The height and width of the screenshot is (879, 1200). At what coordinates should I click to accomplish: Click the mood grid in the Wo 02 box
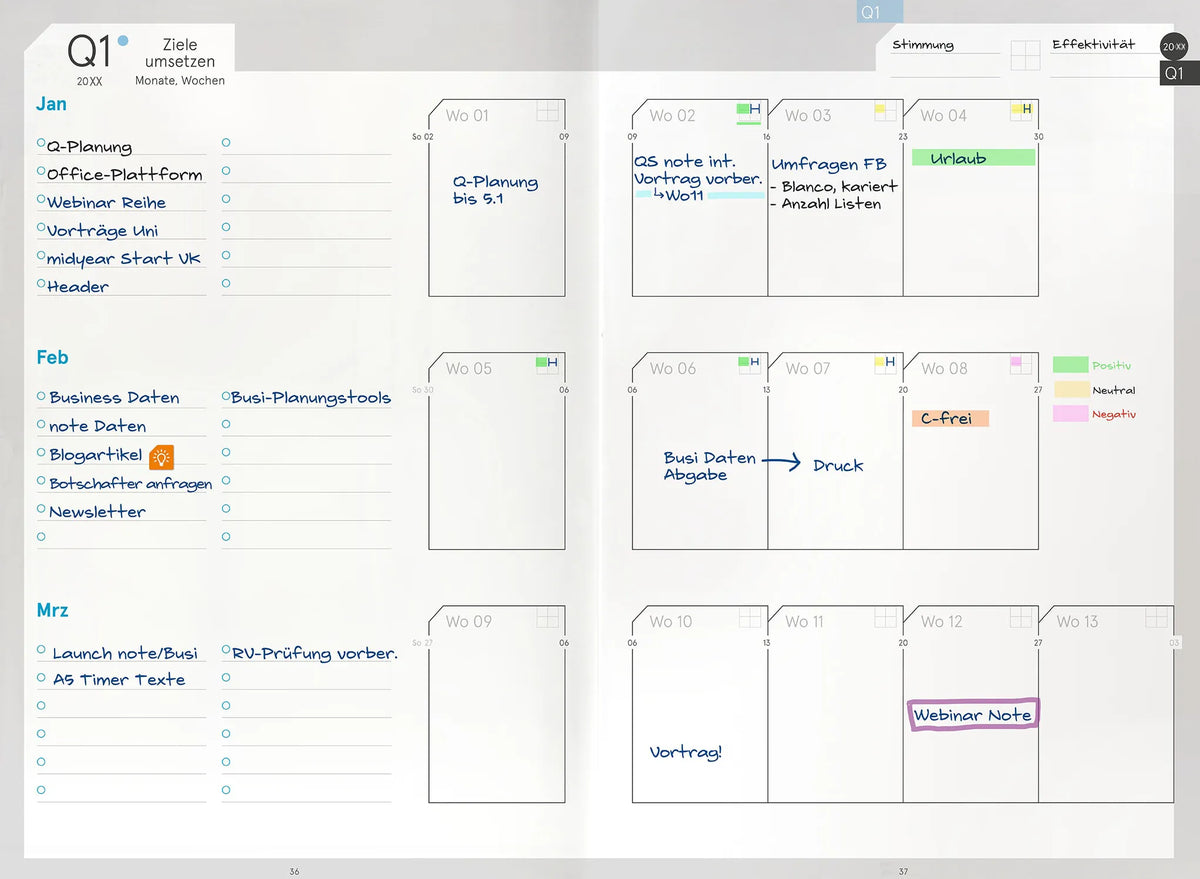tap(749, 111)
